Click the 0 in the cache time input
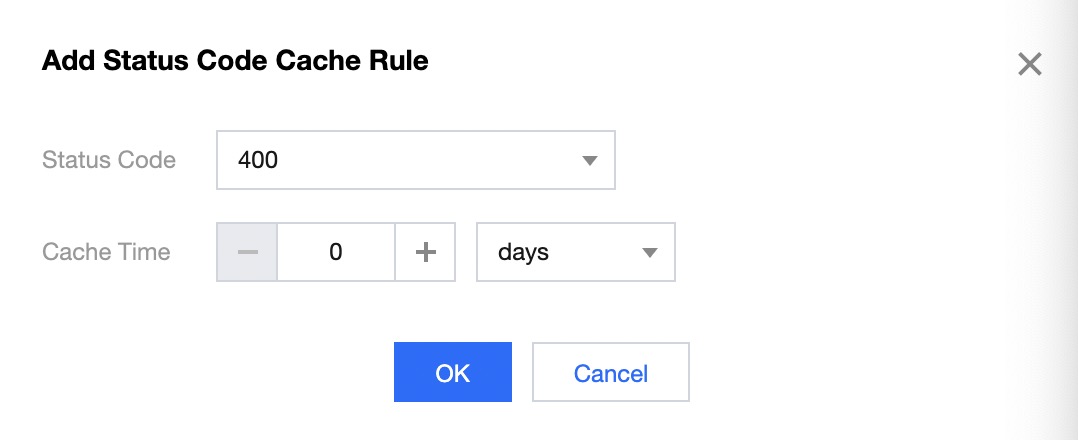The image size is (1078, 440). 336,252
